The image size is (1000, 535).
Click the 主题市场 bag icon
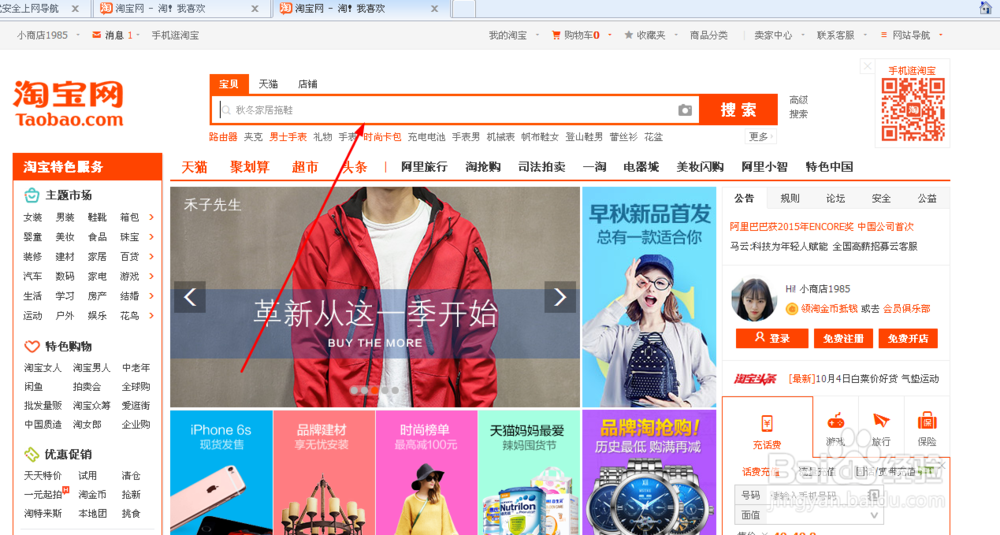32,195
